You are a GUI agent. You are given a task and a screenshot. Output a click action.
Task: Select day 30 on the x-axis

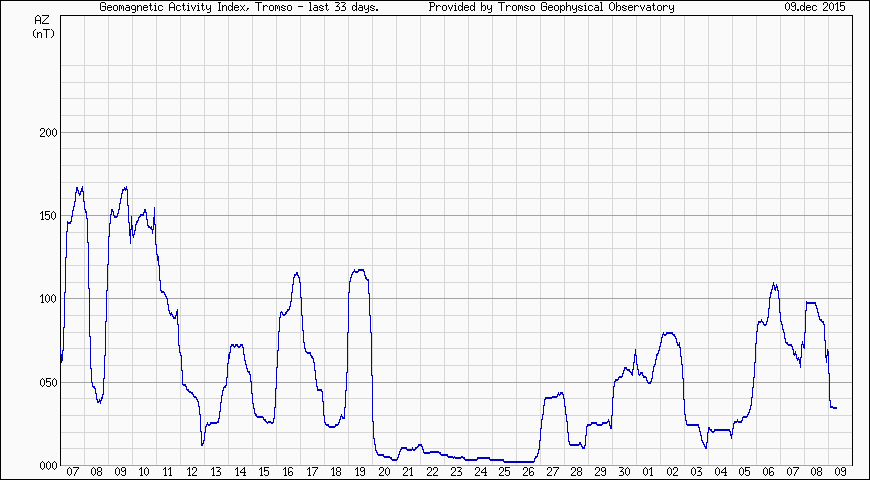tap(624, 472)
